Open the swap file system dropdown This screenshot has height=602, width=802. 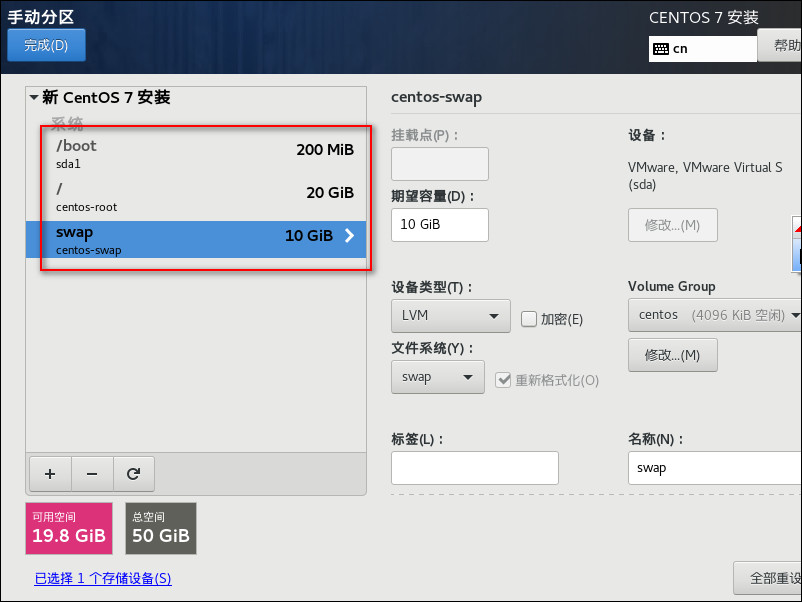click(437, 377)
